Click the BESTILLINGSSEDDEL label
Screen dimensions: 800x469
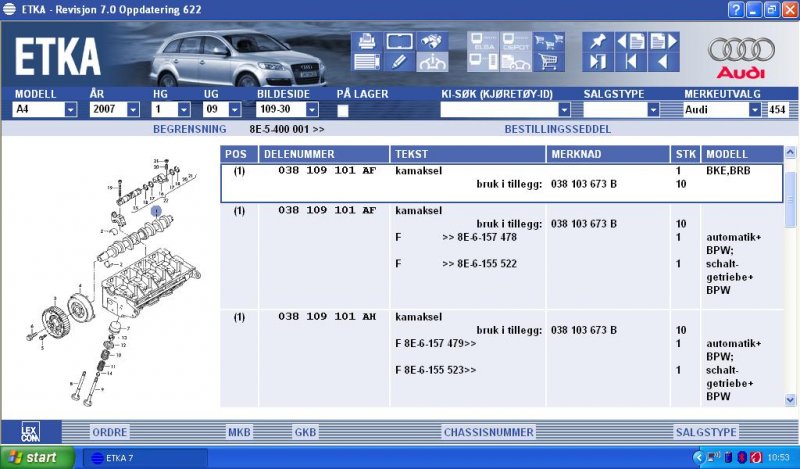pos(557,130)
